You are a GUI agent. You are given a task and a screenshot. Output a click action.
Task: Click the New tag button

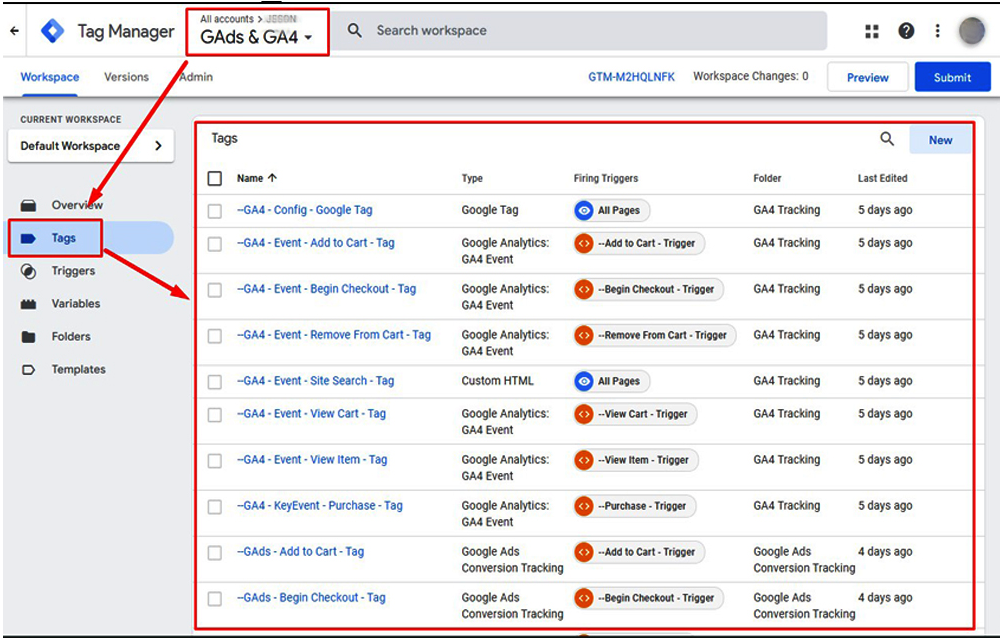click(940, 140)
